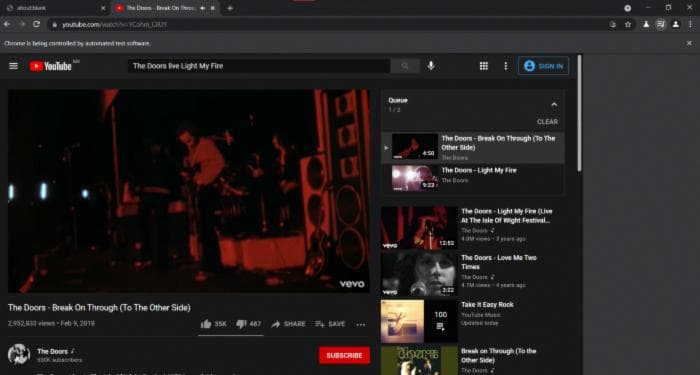Open a new browser tab

point(229,8)
